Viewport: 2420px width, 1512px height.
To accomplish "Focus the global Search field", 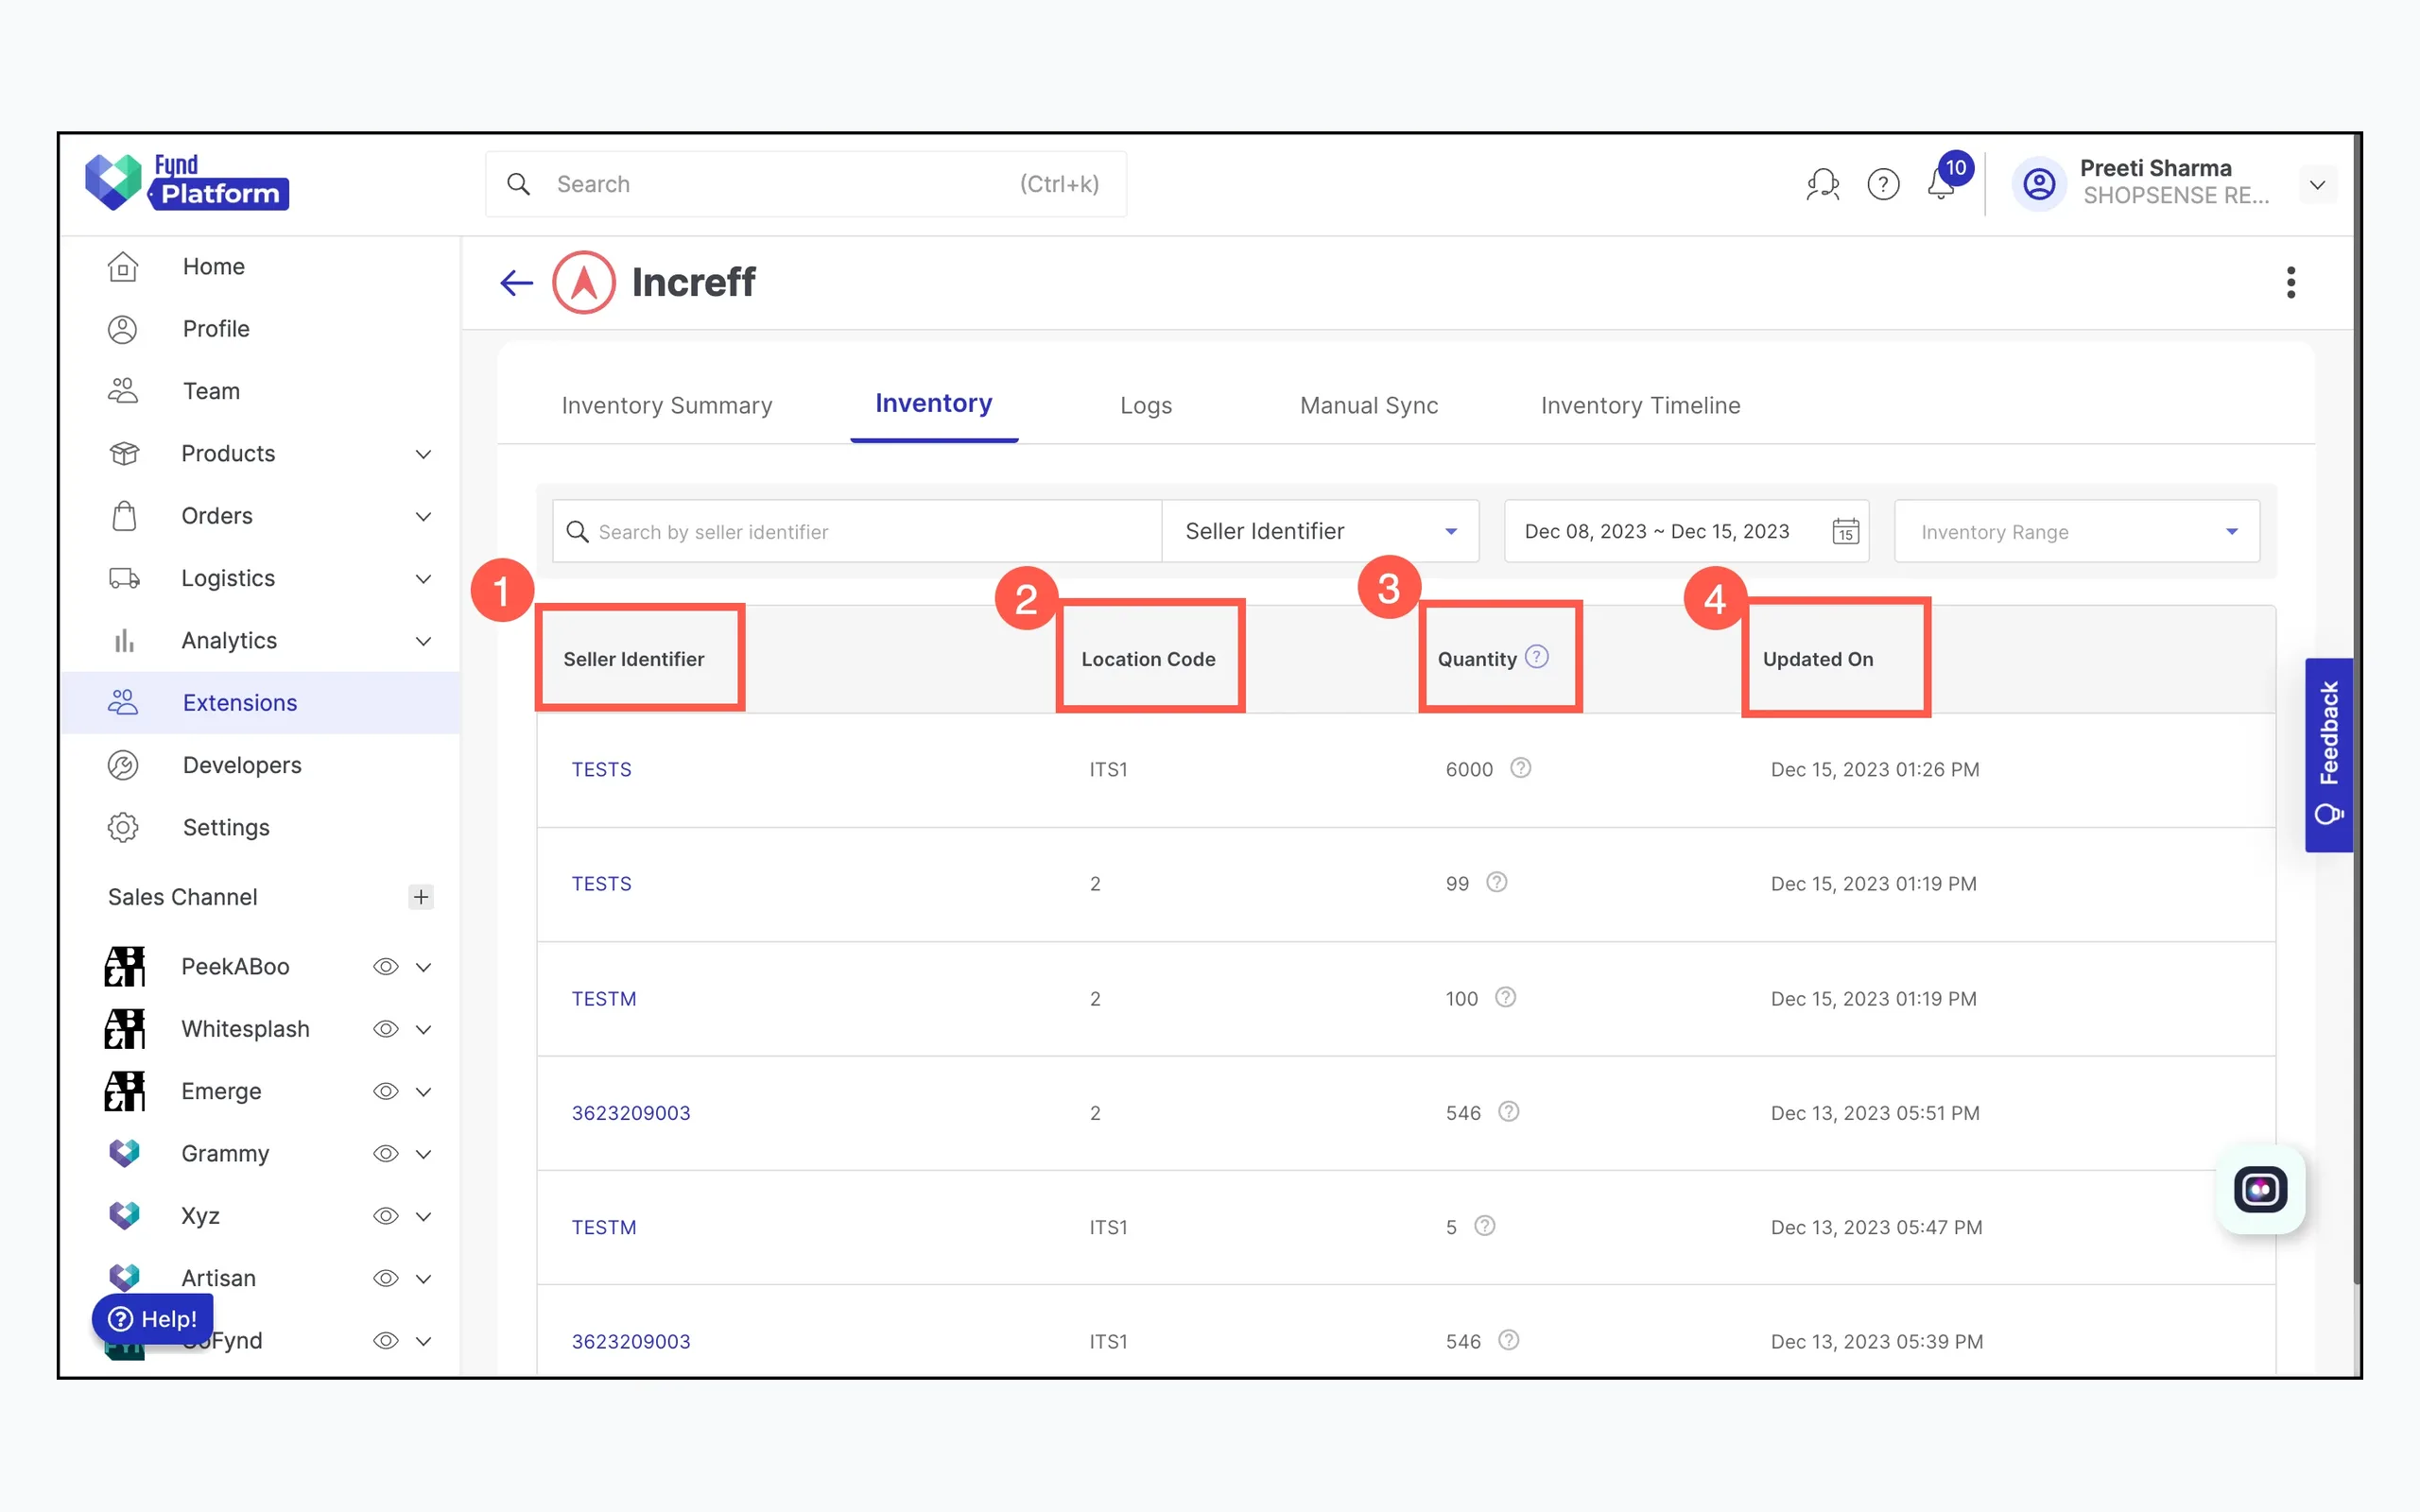I will [x=806, y=184].
